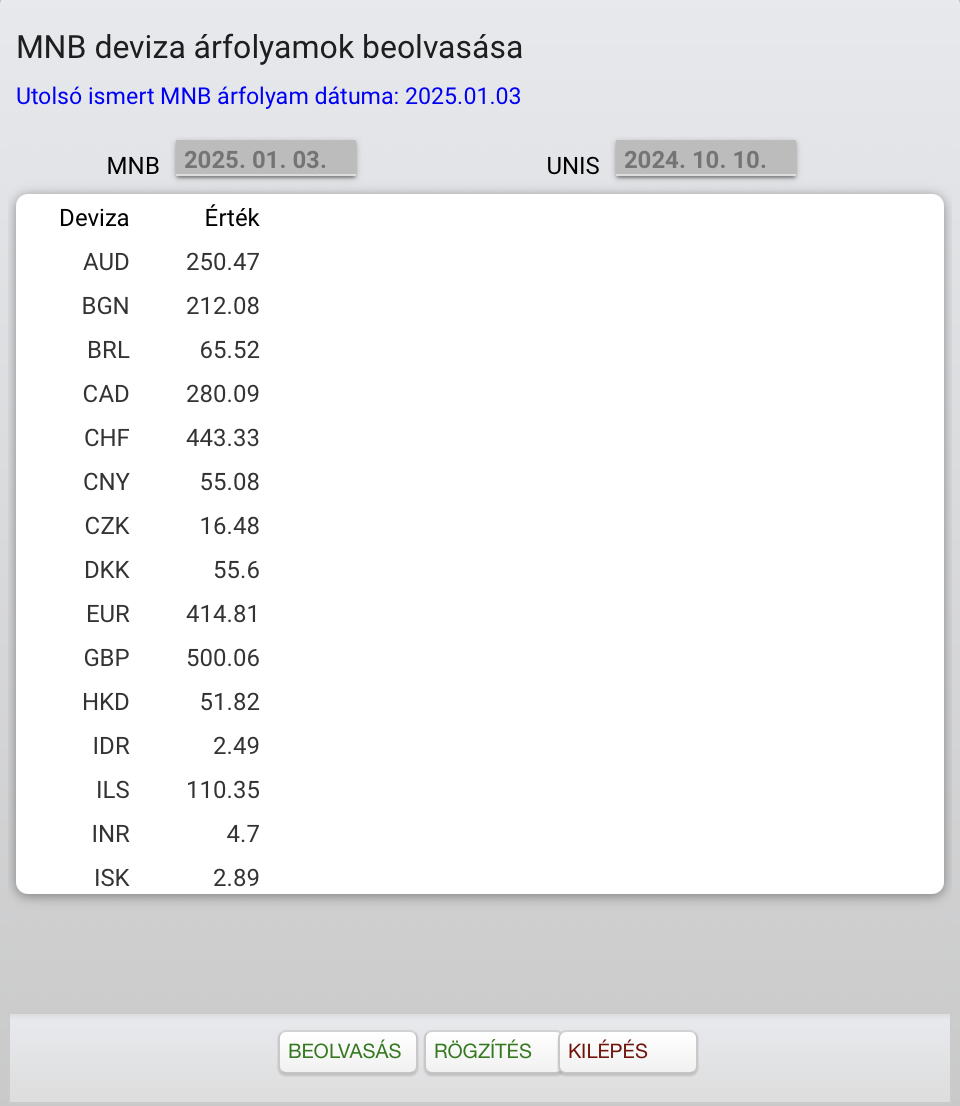Click the Érték column header
This screenshot has width=960, height=1106.
232,217
